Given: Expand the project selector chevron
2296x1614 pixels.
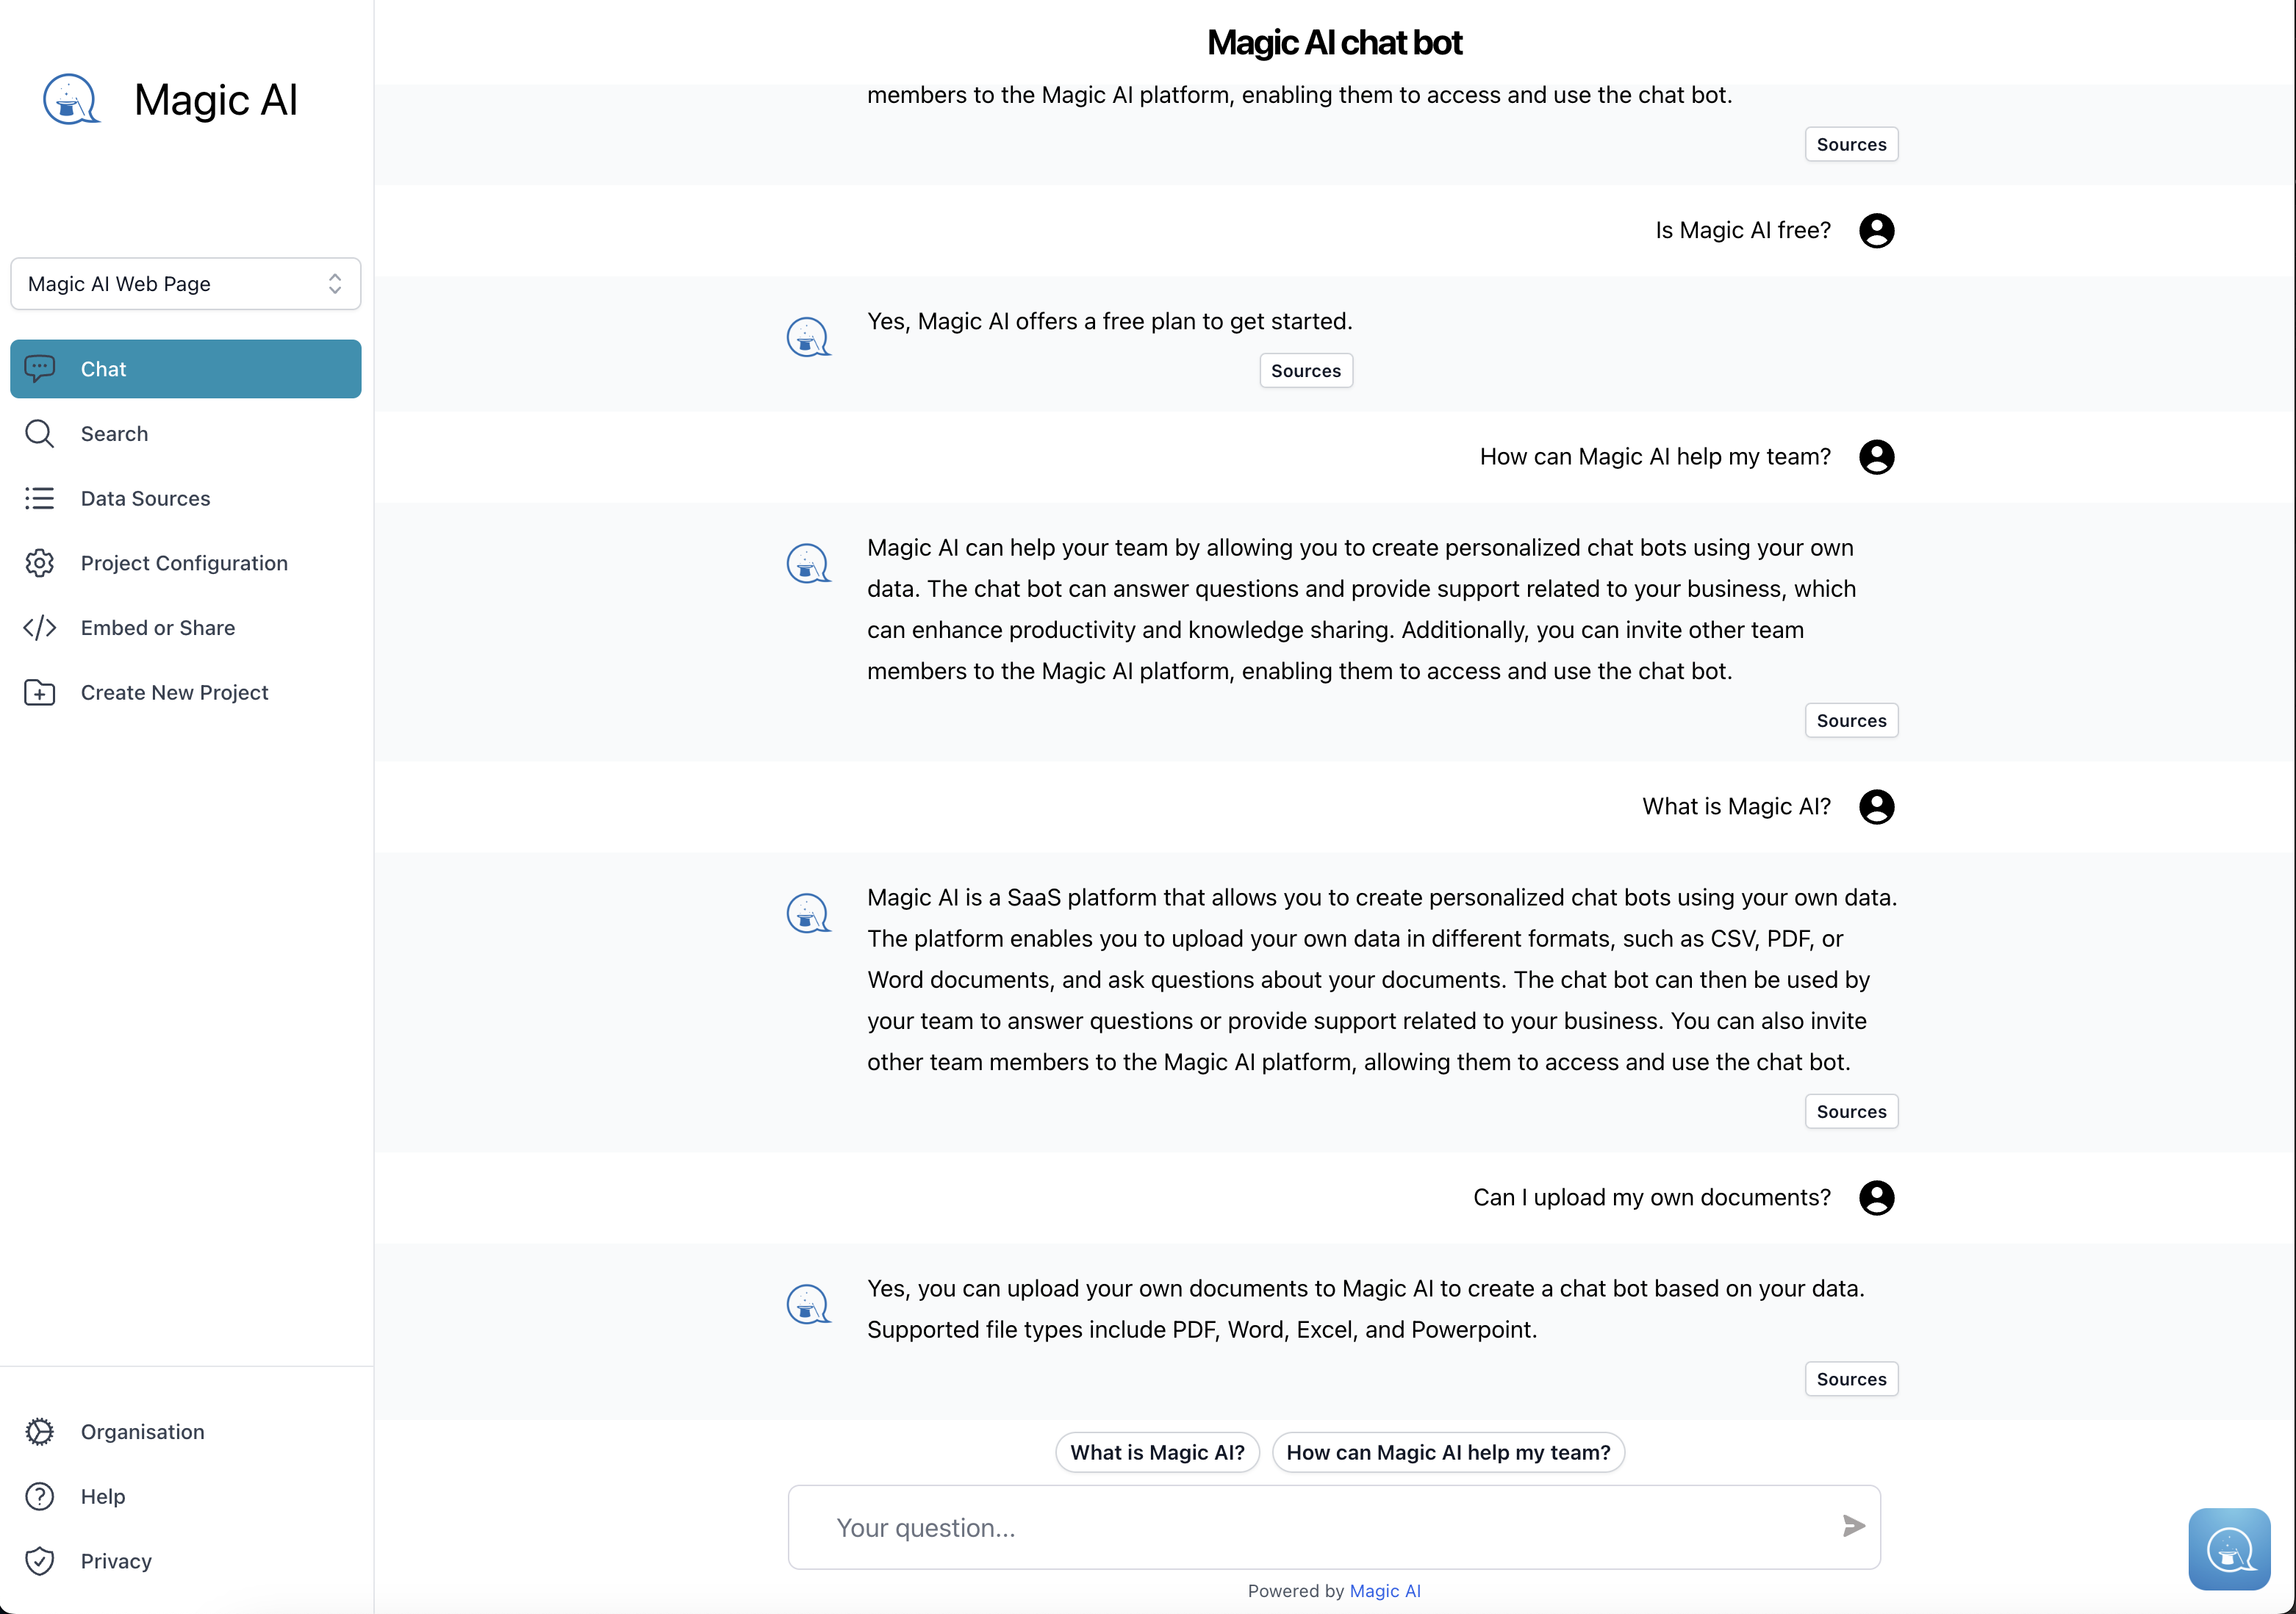Looking at the screenshot, I should click(x=336, y=283).
